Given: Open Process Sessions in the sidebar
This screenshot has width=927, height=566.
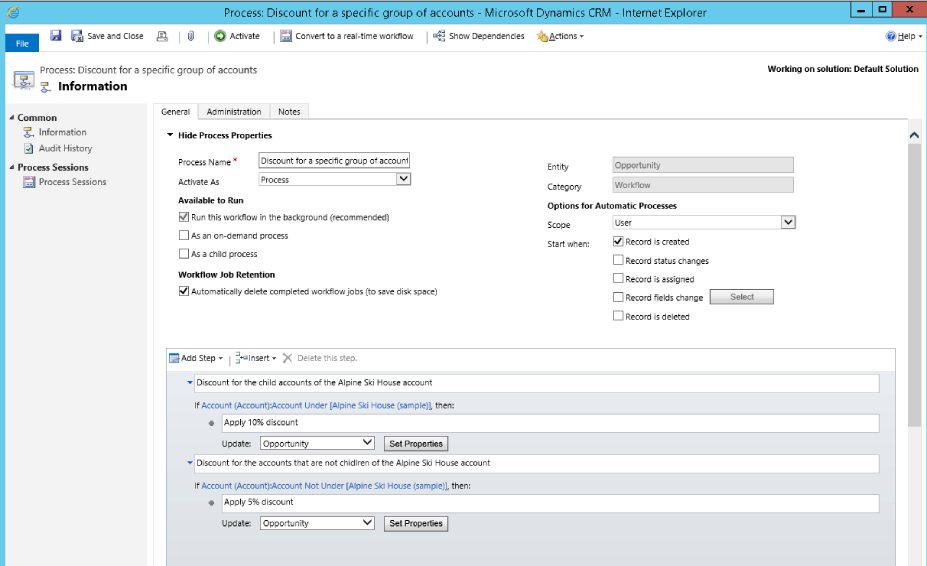Looking at the screenshot, I should 72,182.
